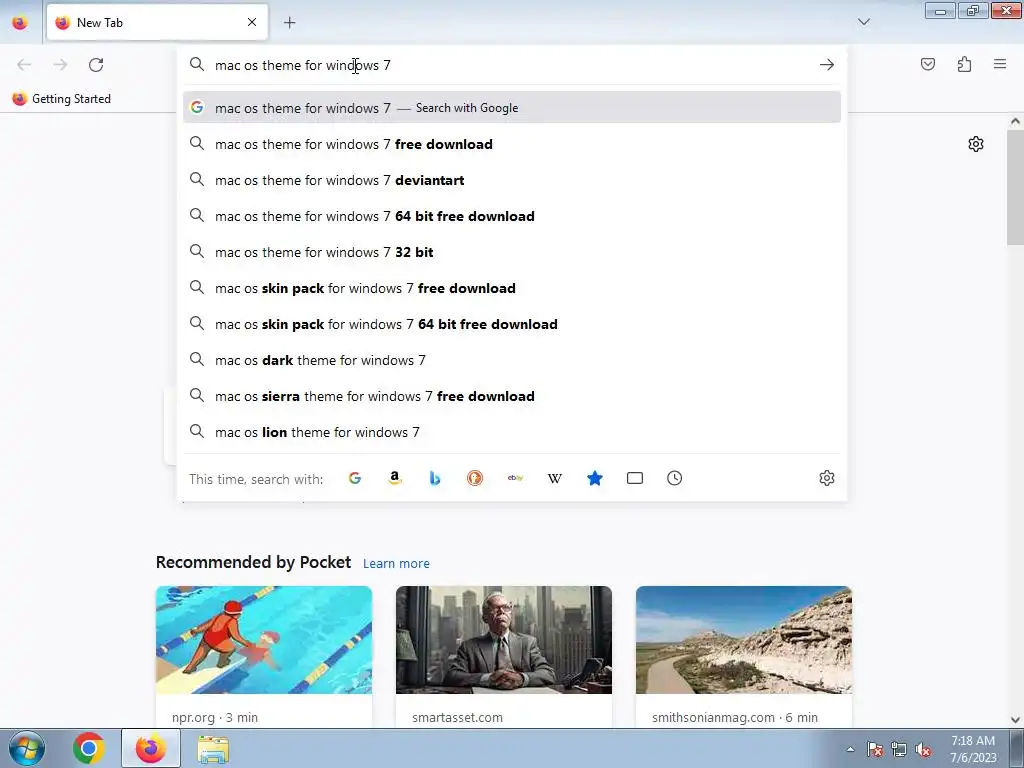
Task: Search this time with Amazon icon
Action: 394,478
